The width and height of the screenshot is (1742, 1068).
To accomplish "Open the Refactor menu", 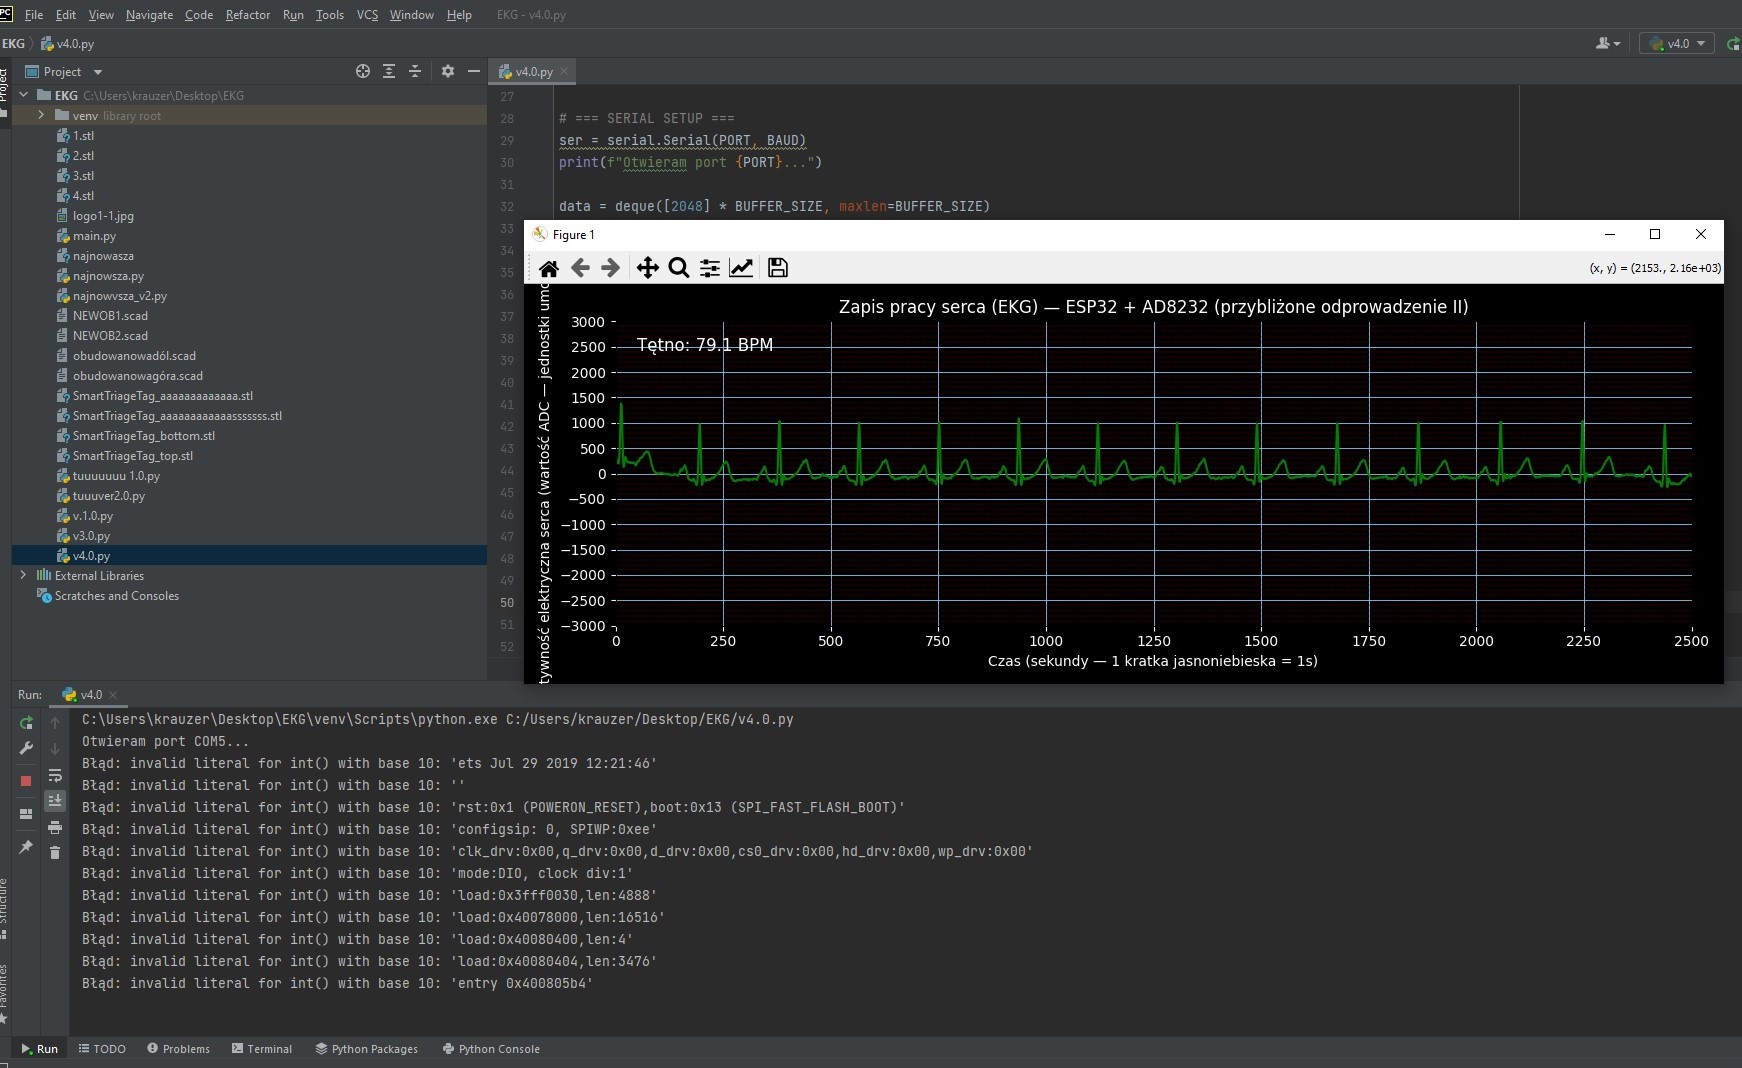I will tap(247, 15).
